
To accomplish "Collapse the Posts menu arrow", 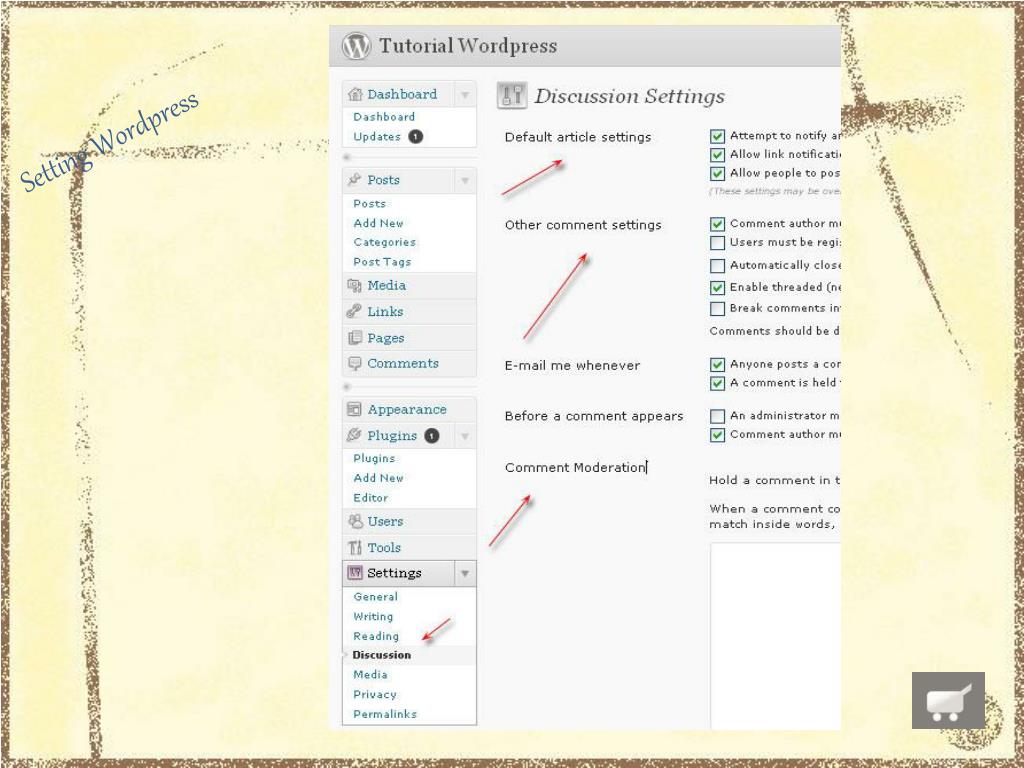I will tap(465, 180).
